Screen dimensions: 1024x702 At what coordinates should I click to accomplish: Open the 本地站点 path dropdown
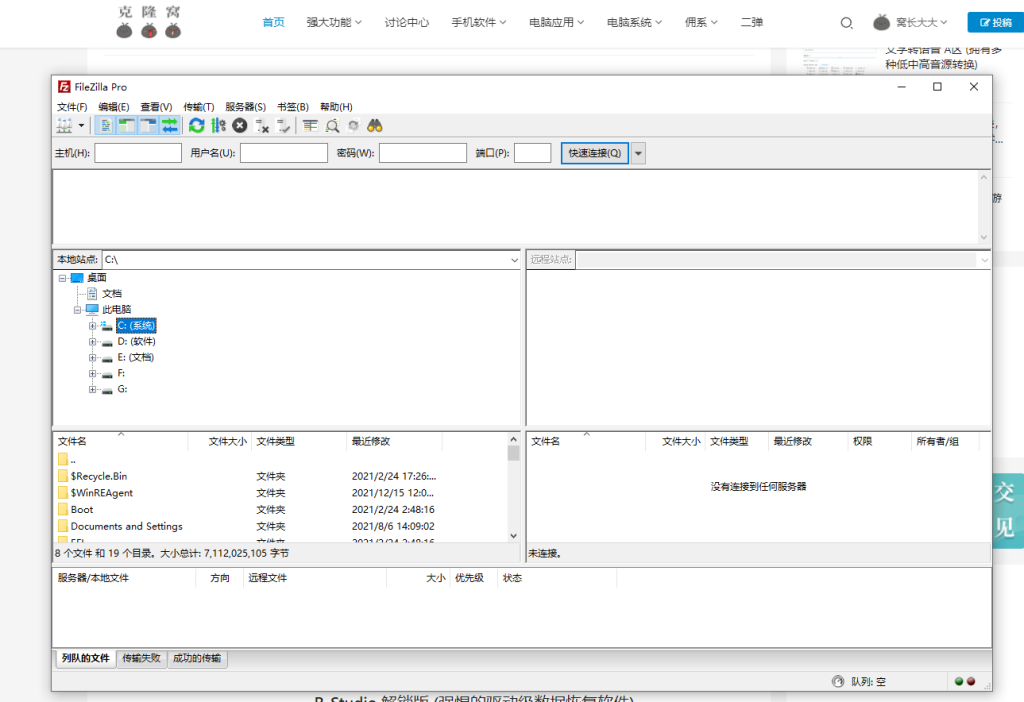(x=514, y=260)
